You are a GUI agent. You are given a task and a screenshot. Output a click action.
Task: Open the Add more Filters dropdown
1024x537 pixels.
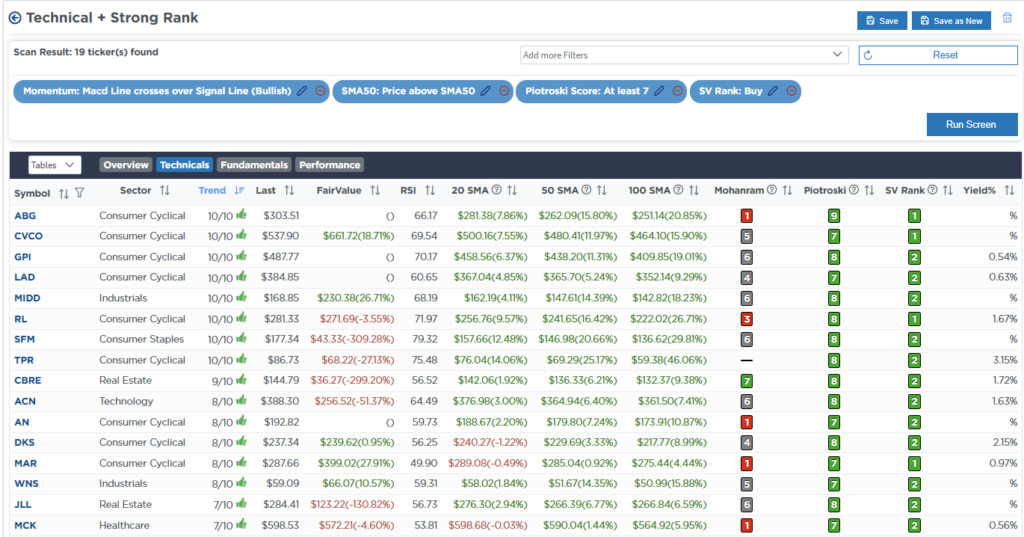click(684, 55)
